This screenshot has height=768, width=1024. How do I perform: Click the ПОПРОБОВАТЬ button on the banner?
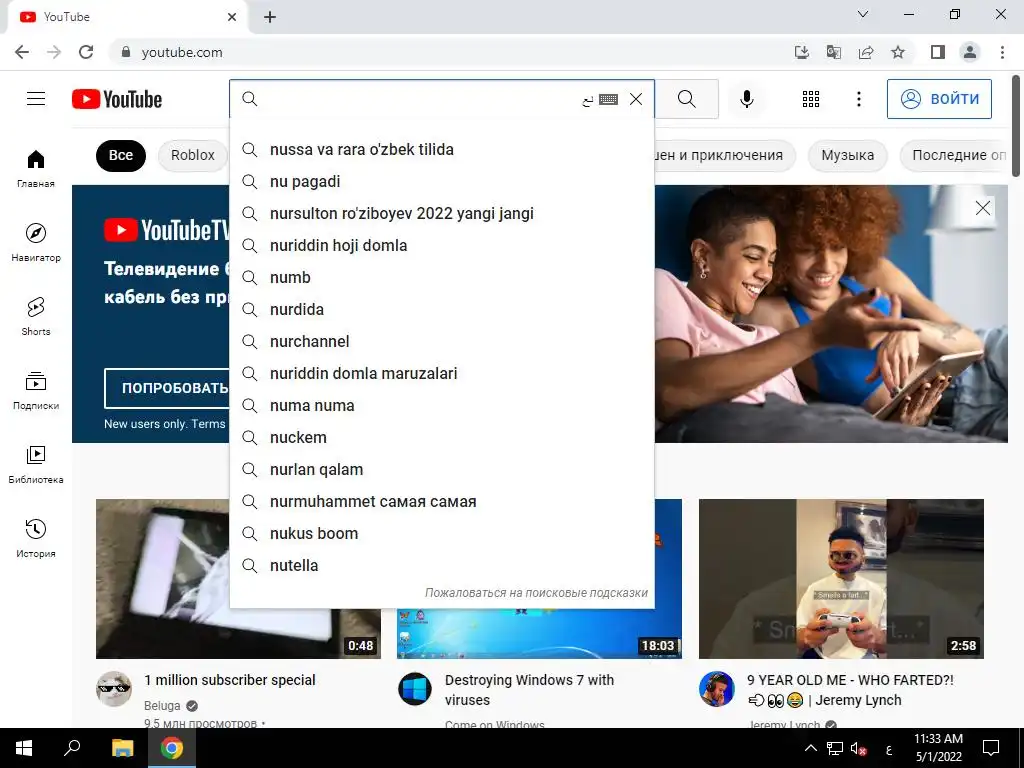tap(167, 388)
